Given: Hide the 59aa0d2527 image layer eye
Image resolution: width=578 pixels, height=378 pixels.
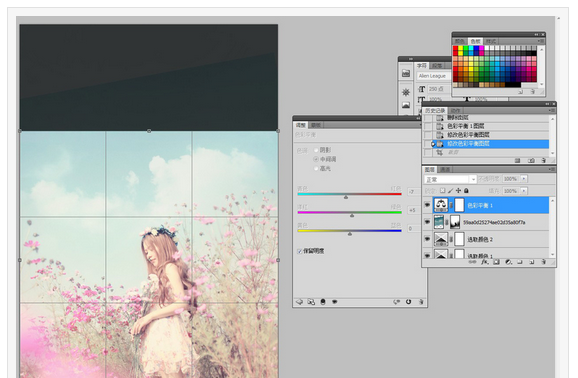Looking at the screenshot, I should click(427, 222).
